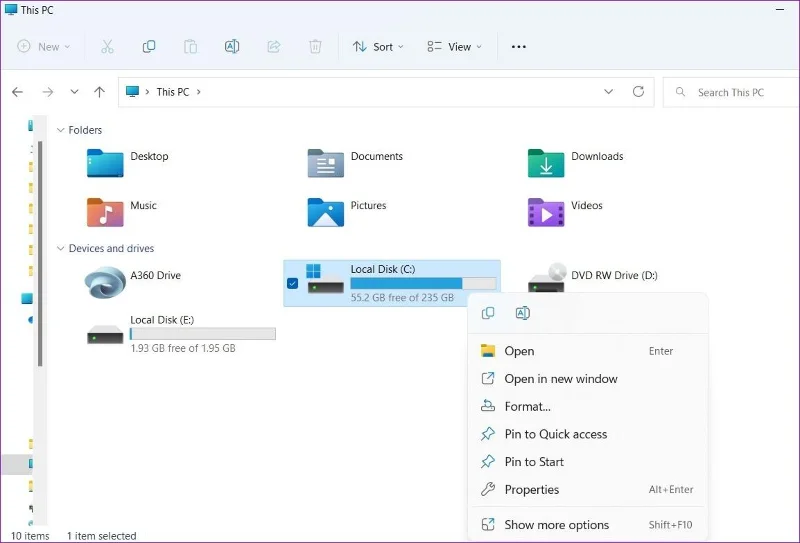Click '1.93 GB free of 1.95 GB' text
Screen dimensions: 800x543
183,348
